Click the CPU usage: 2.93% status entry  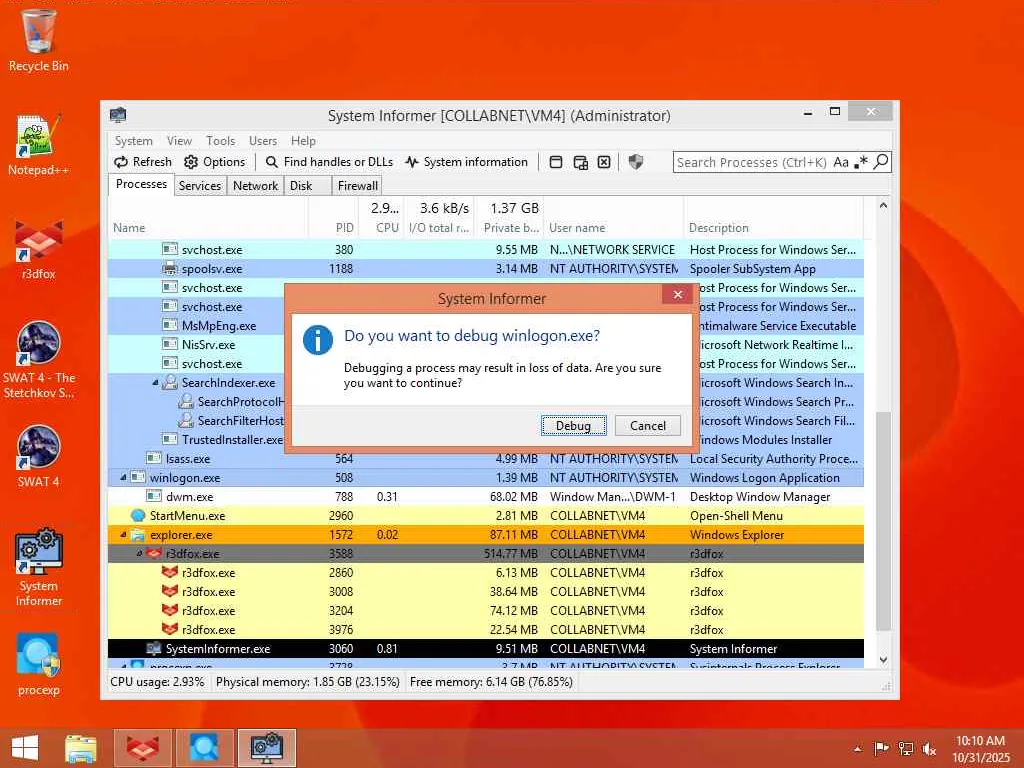pyautogui.click(x=157, y=682)
